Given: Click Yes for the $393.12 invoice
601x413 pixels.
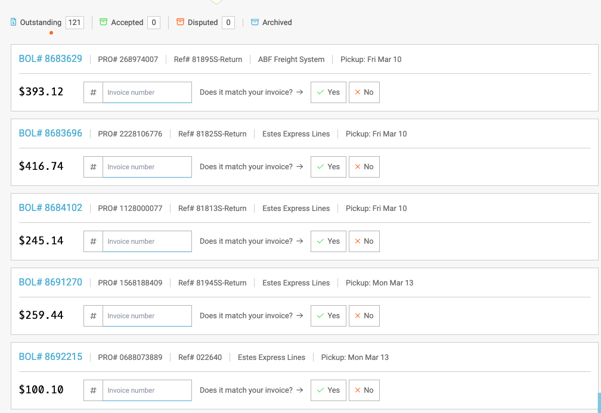Looking at the screenshot, I should point(328,92).
